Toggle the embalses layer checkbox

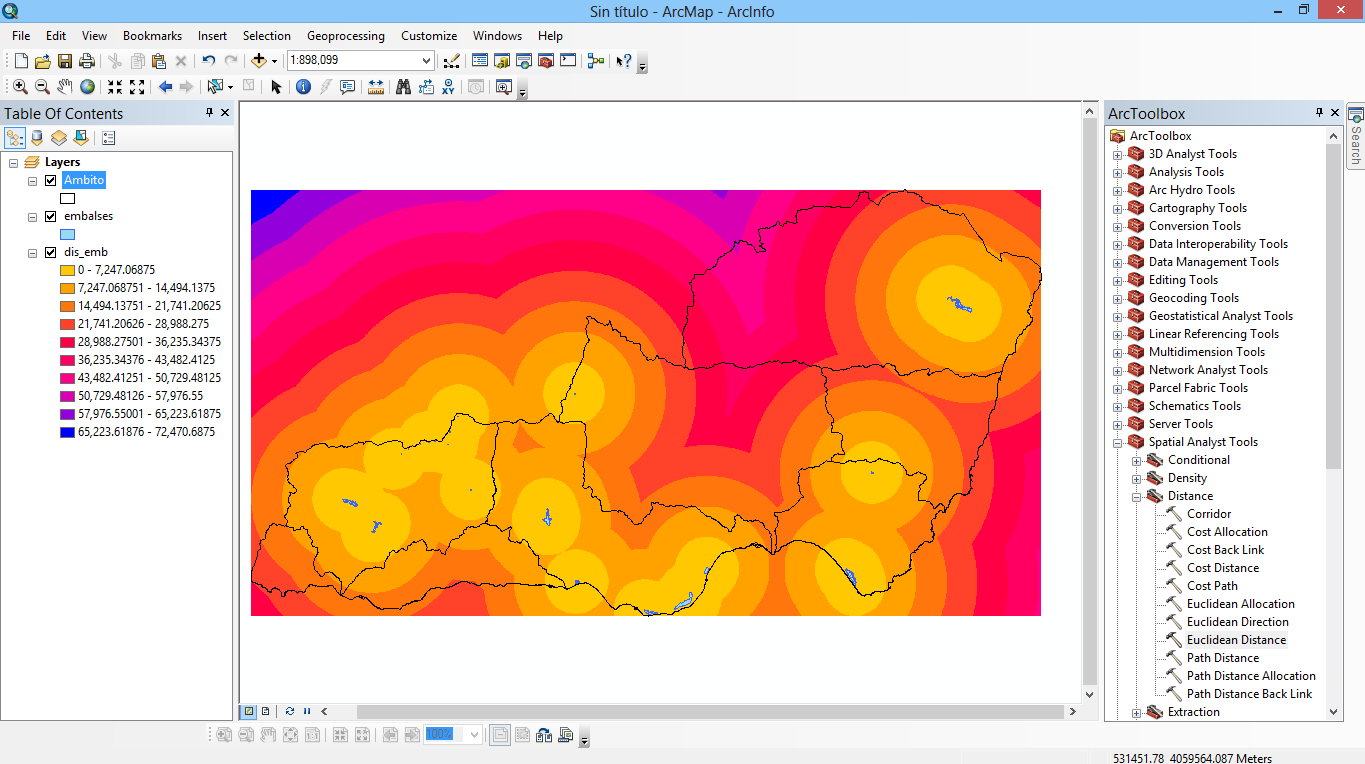pyautogui.click(x=51, y=216)
